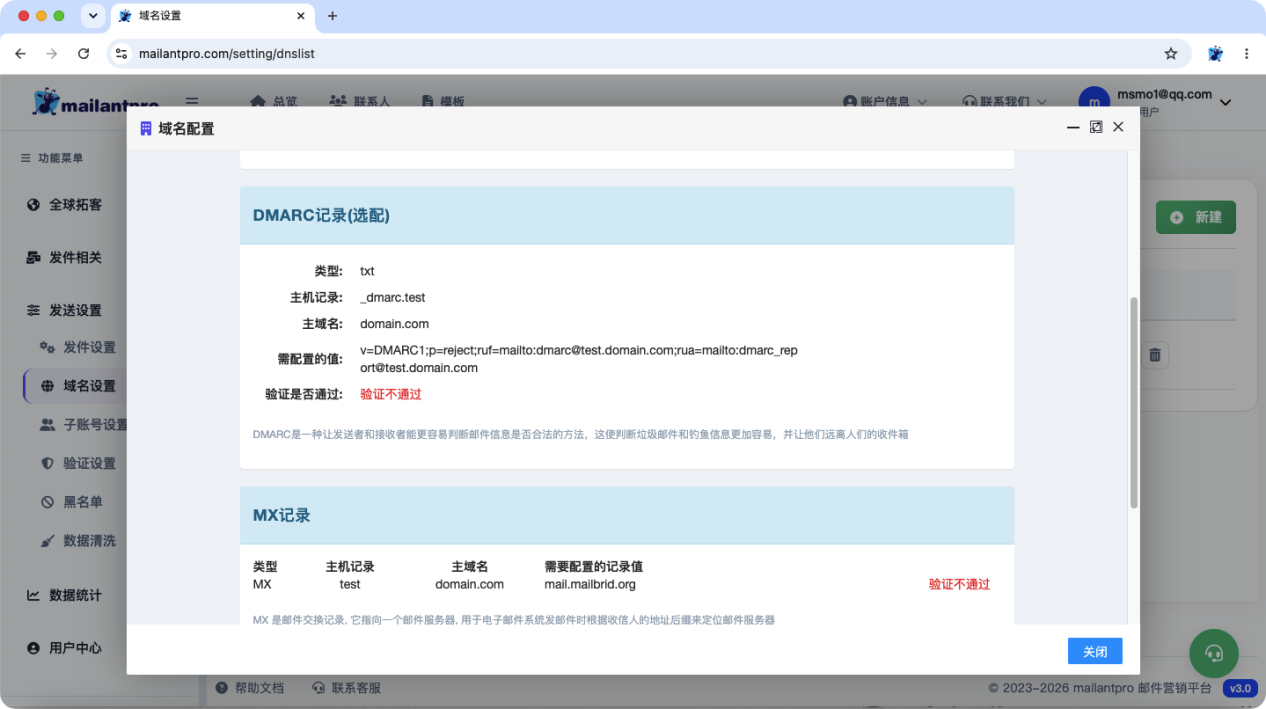Viewport: 1266px width, 709px height.
Task: Close the 域名设置 browser tab
Action: point(300,16)
